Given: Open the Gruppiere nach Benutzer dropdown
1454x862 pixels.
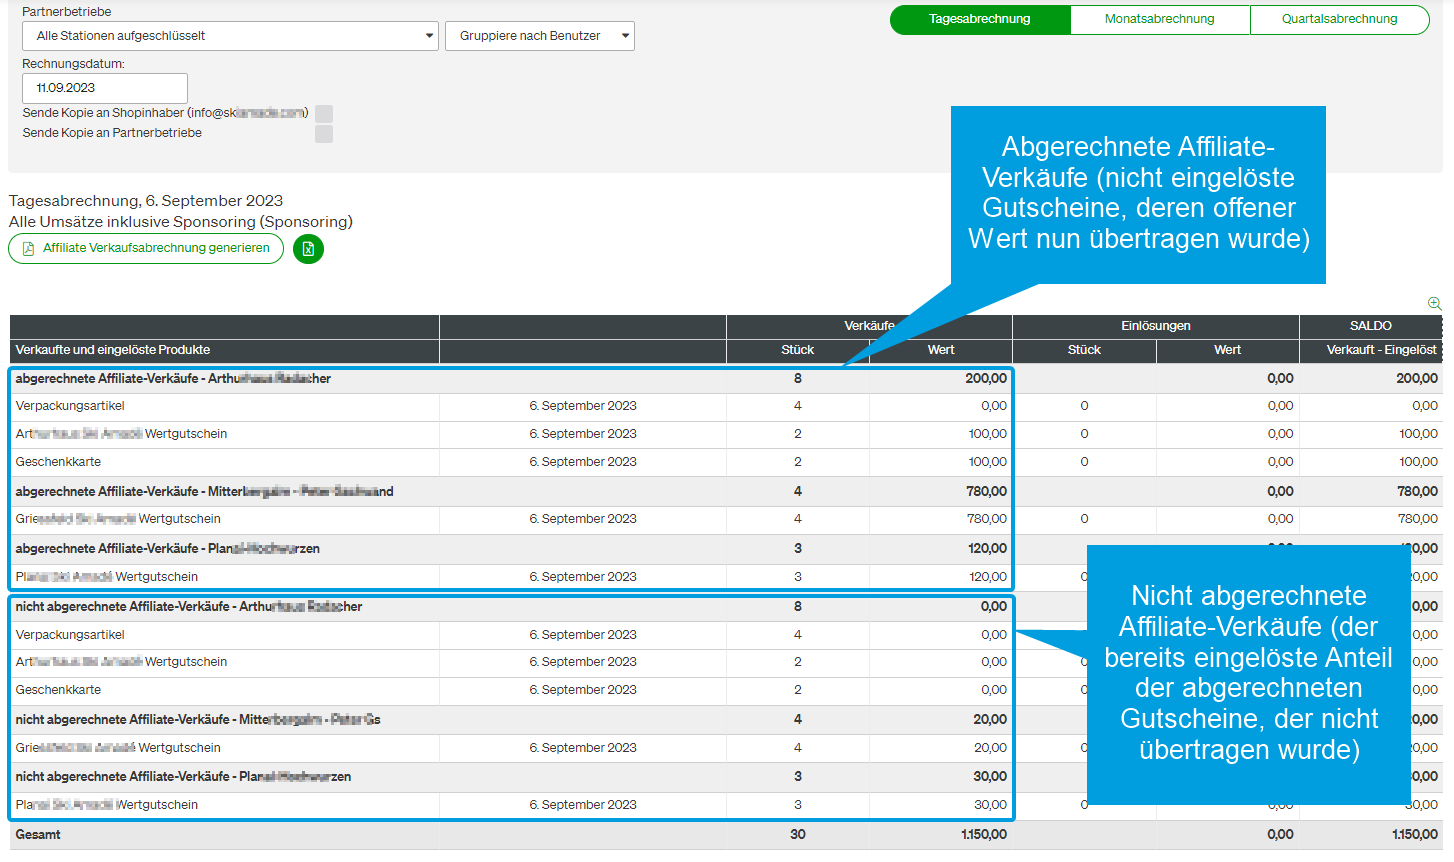Looking at the screenshot, I should (x=540, y=36).
